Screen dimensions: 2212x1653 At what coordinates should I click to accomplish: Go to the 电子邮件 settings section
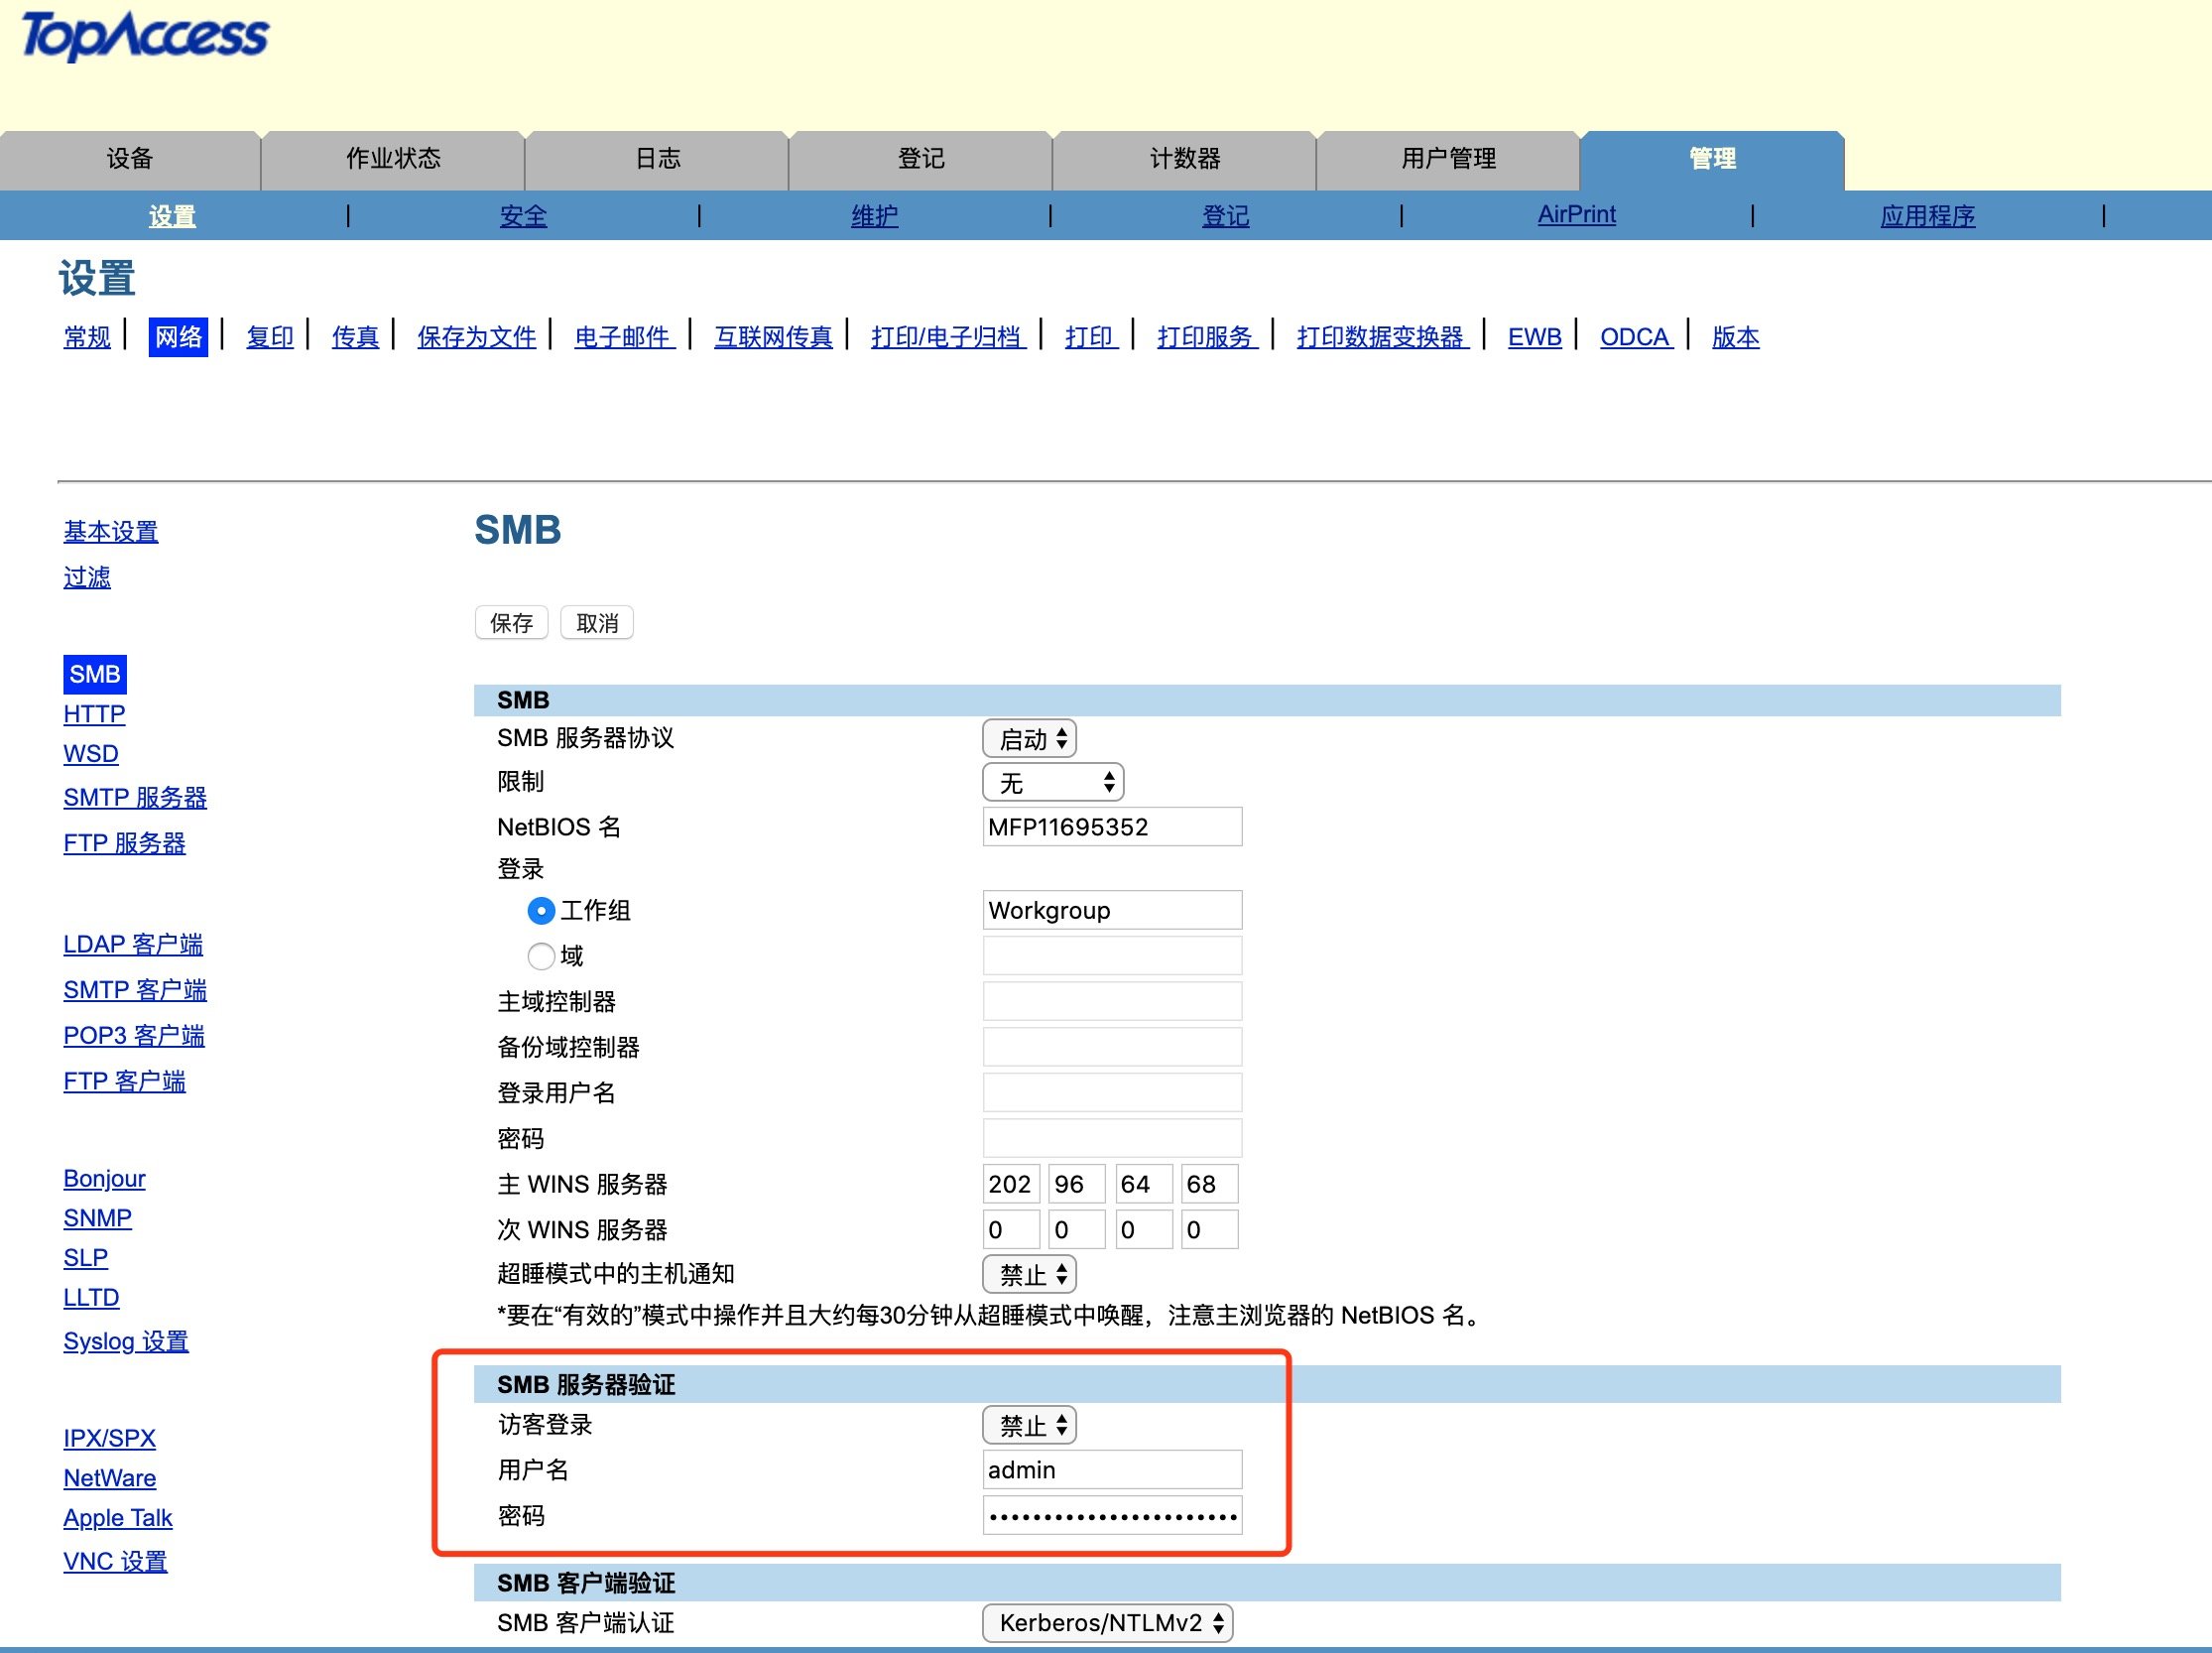coord(623,337)
